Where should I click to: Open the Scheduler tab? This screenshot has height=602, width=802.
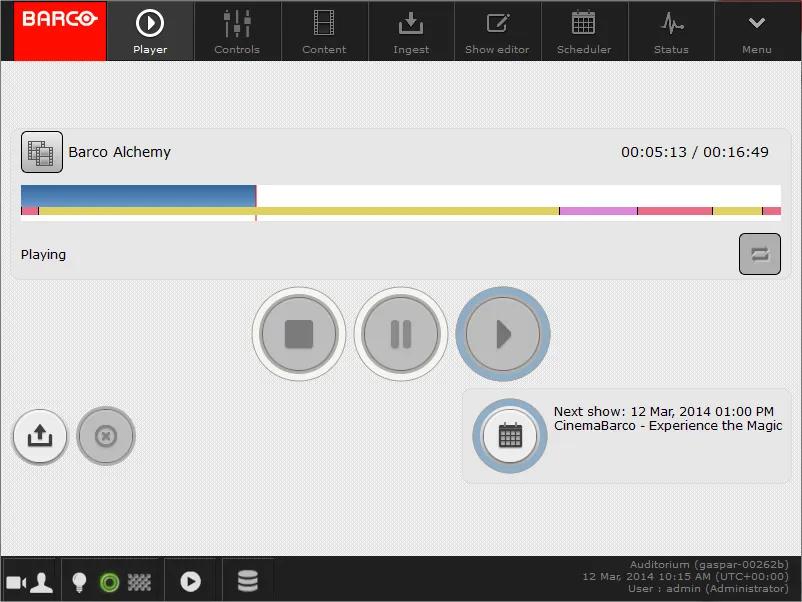(583, 31)
